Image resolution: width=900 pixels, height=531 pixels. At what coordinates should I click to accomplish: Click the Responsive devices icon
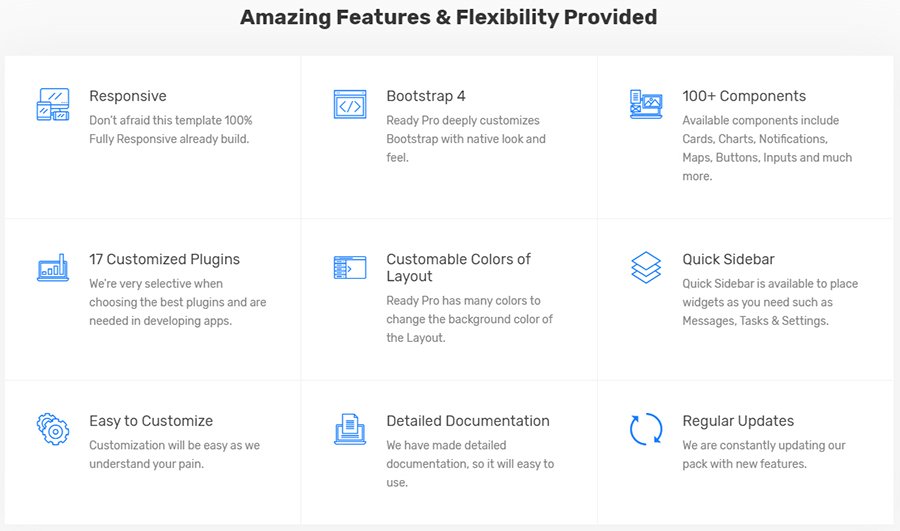(x=53, y=104)
